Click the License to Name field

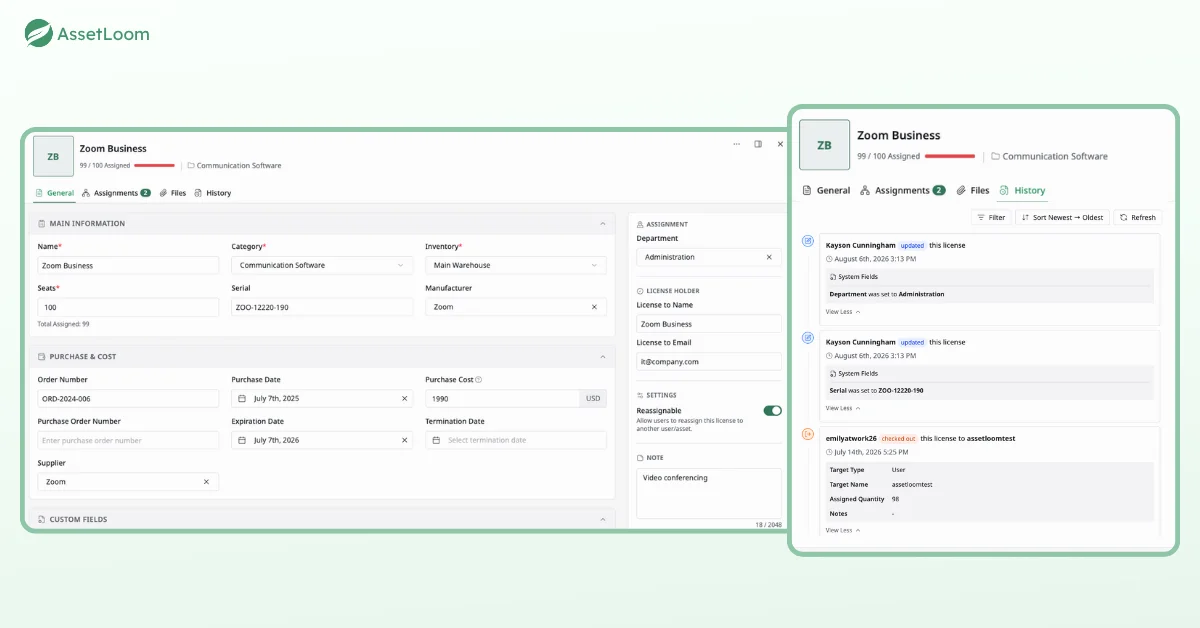[709, 324]
